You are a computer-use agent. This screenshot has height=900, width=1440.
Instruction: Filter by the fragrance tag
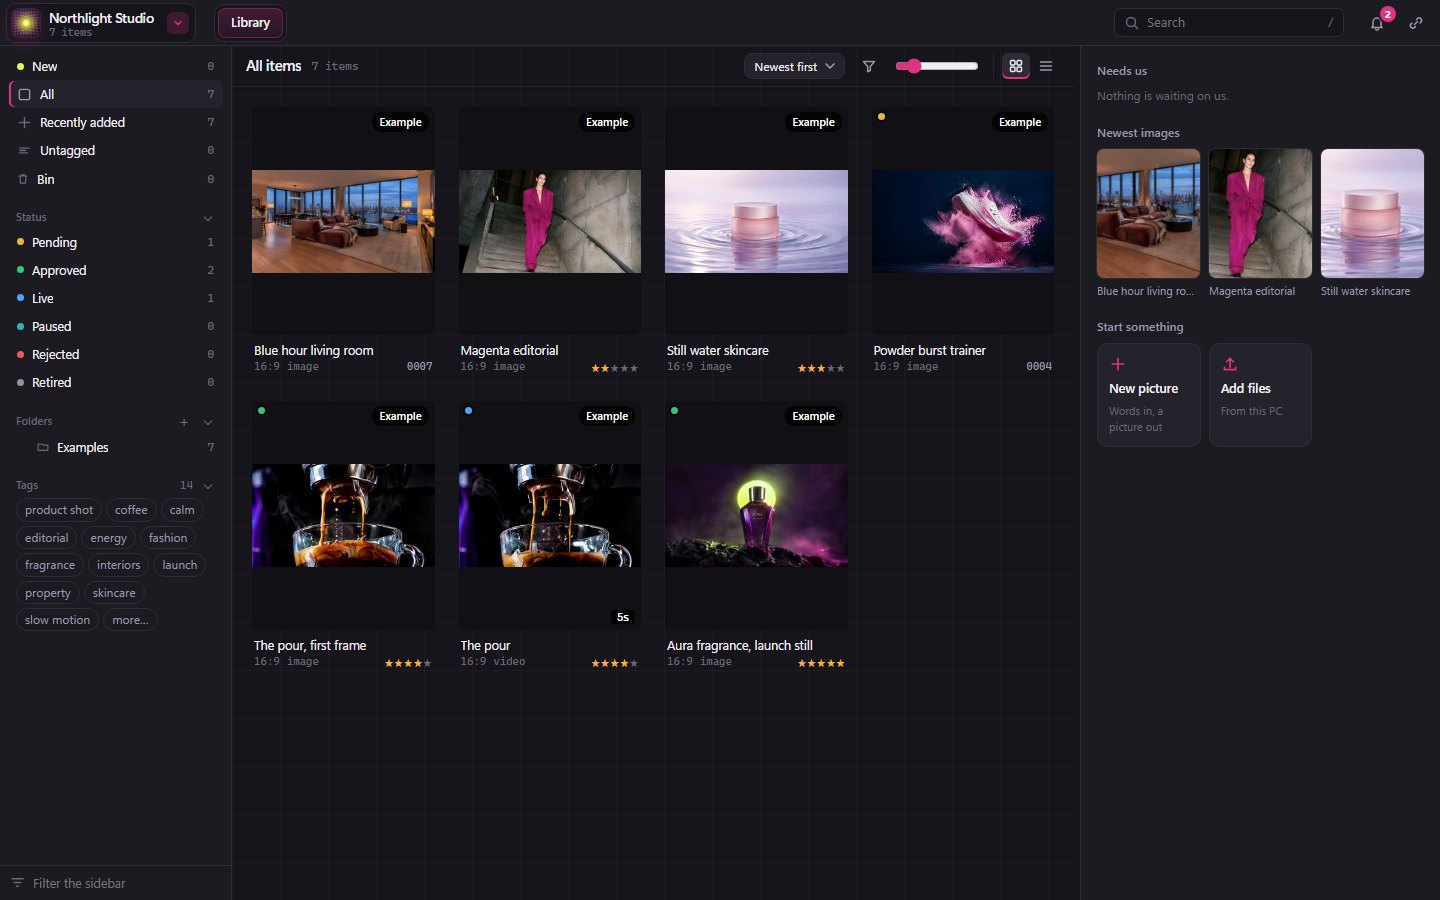coord(50,565)
